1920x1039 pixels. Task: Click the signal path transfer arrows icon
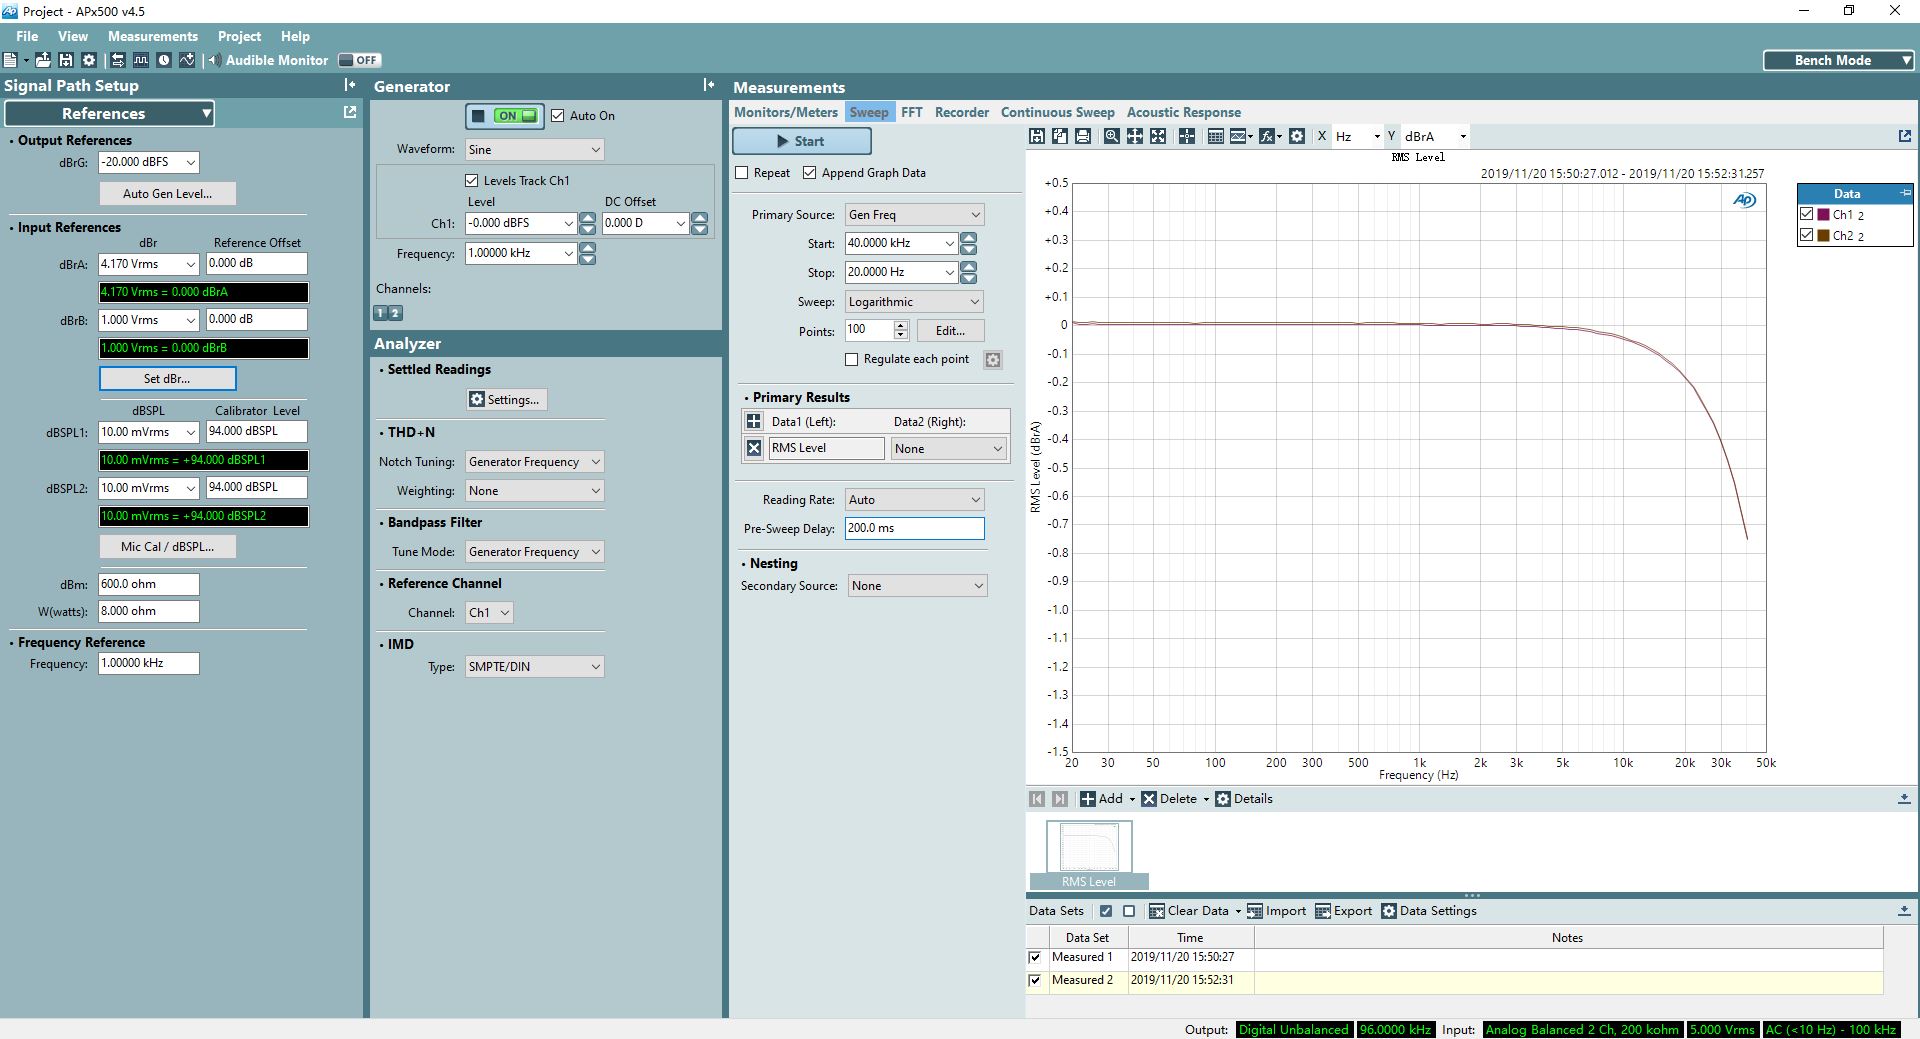click(x=118, y=60)
